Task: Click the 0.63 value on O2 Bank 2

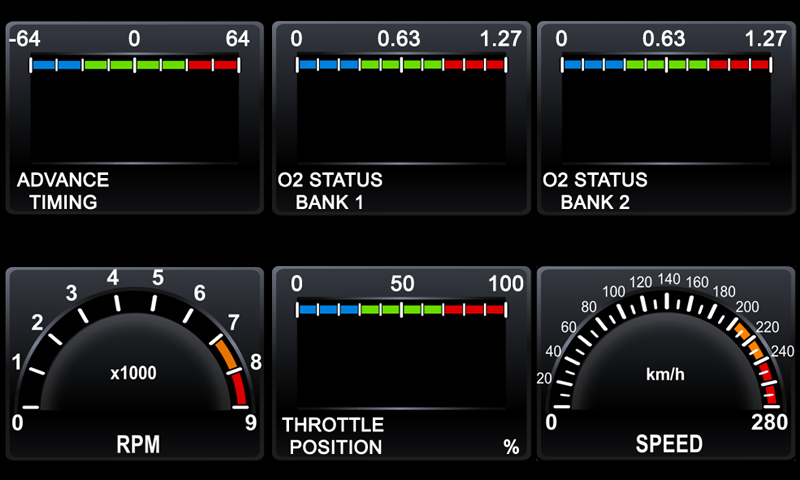Action: (663, 39)
